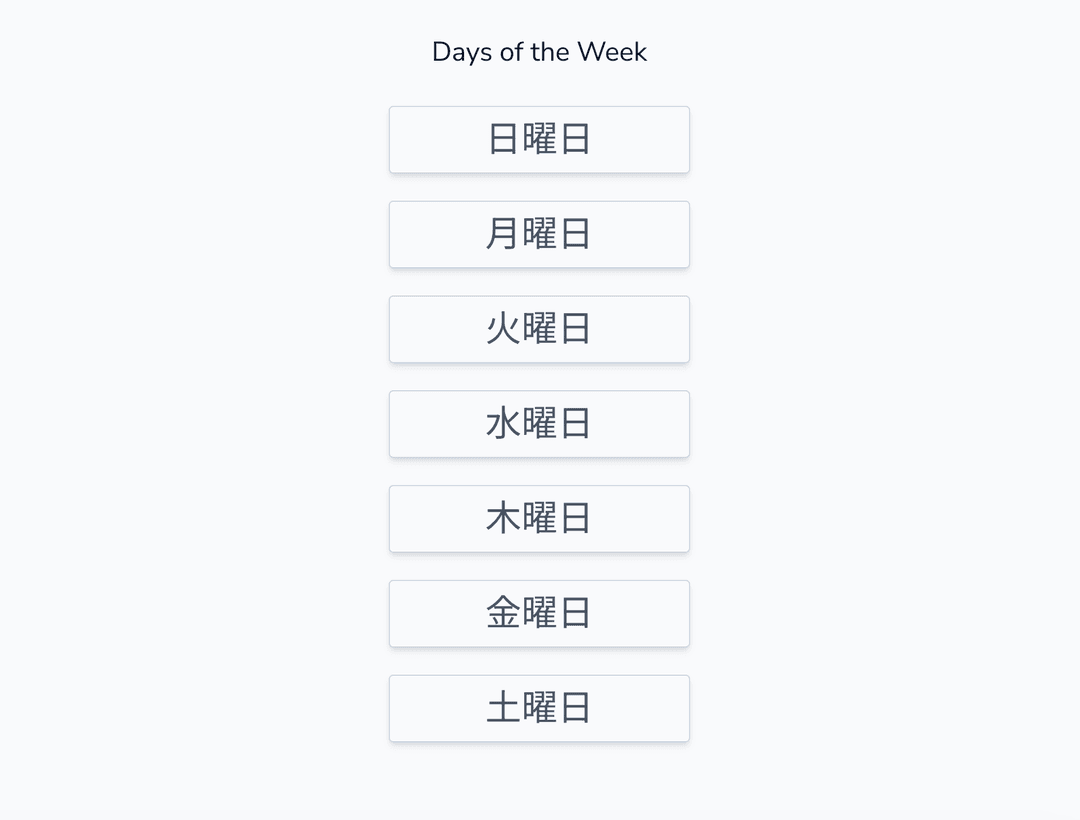
Task: Select the last day button in the list
Action: (539, 708)
